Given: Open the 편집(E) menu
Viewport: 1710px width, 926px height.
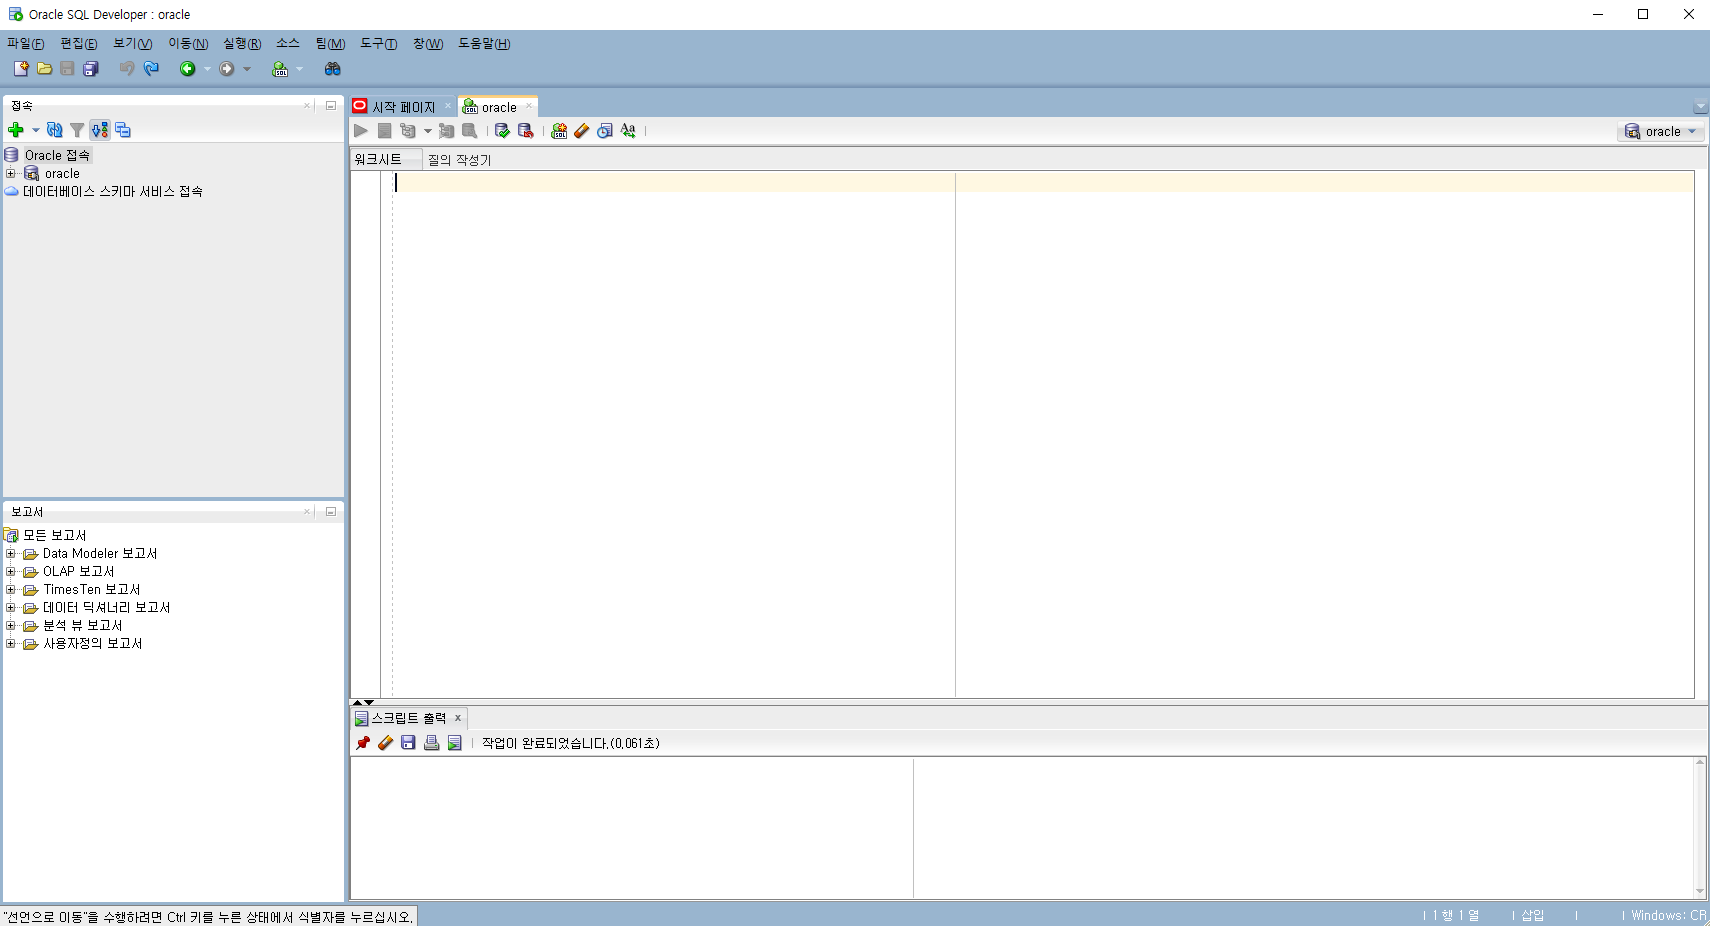Looking at the screenshot, I should point(78,44).
